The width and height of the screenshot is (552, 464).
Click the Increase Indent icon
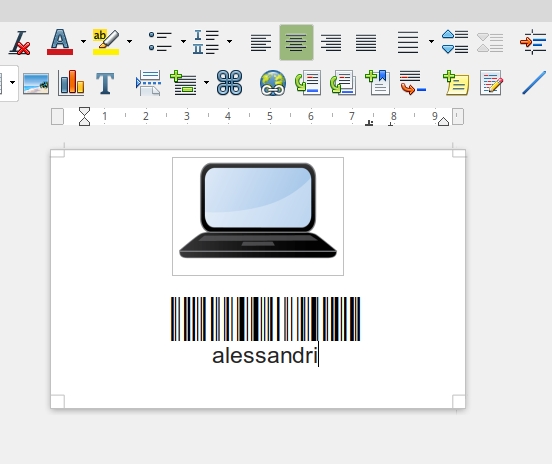click(x=533, y=42)
